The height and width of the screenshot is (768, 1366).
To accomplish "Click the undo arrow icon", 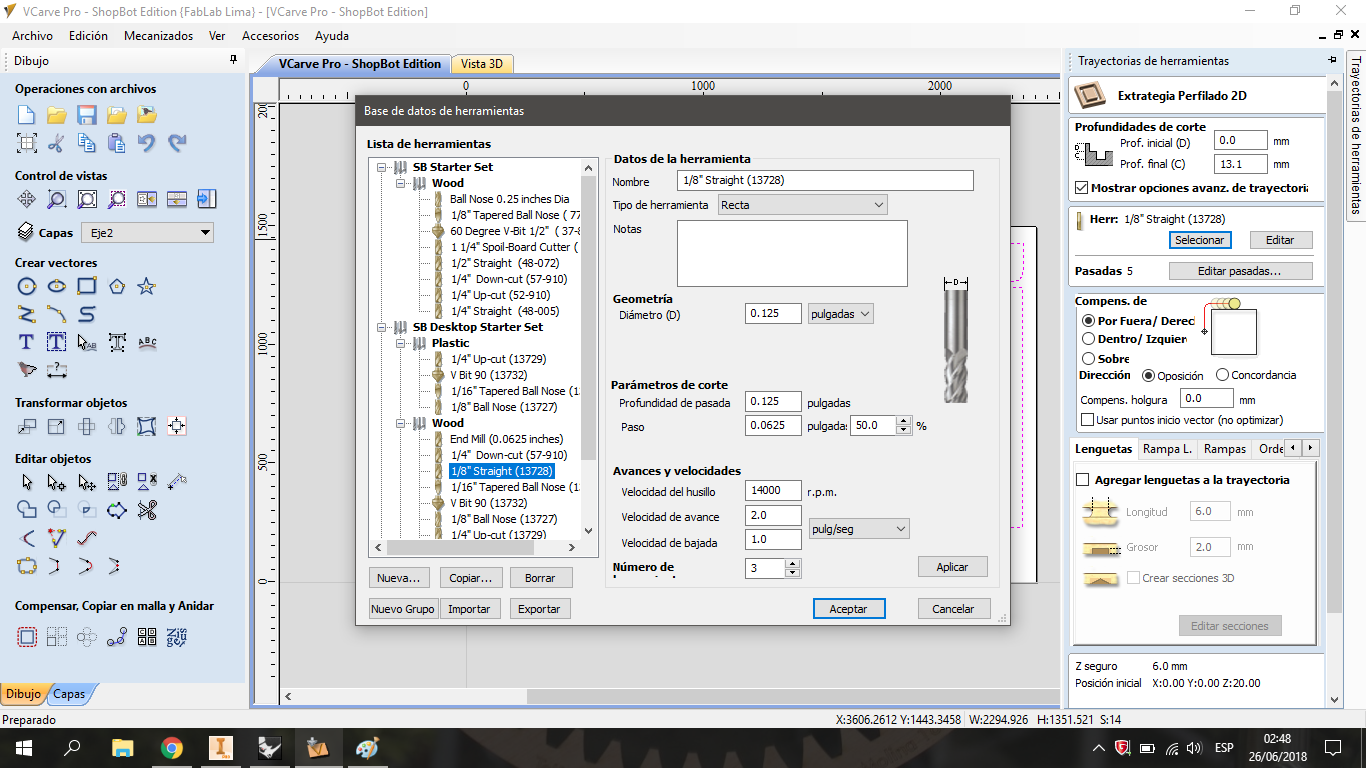I will pos(147,143).
